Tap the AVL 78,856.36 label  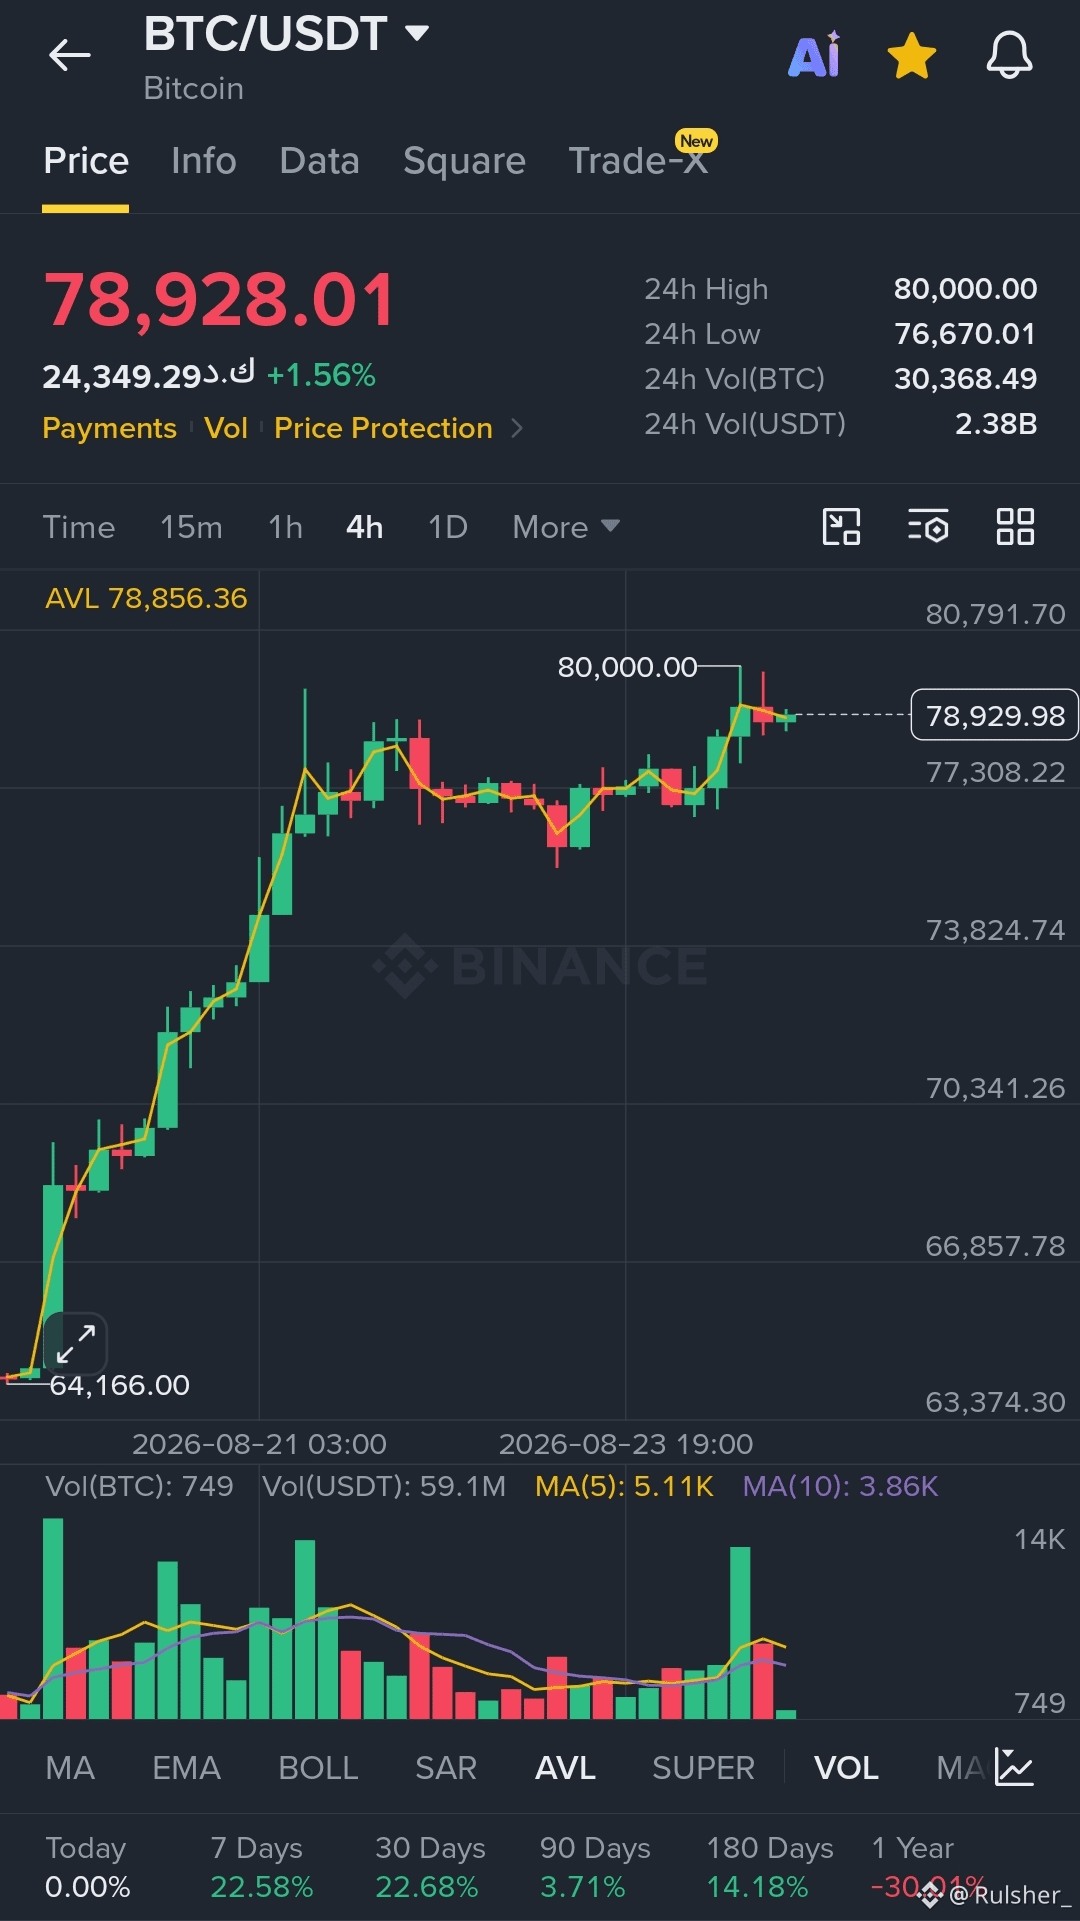click(x=146, y=599)
